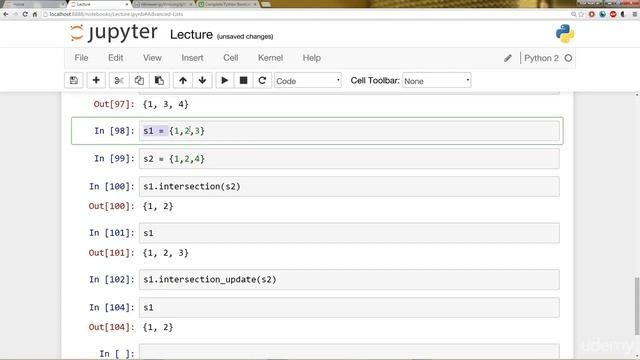Click the Python 2 kernel label
This screenshot has height=360, width=640.
[541, 58]
